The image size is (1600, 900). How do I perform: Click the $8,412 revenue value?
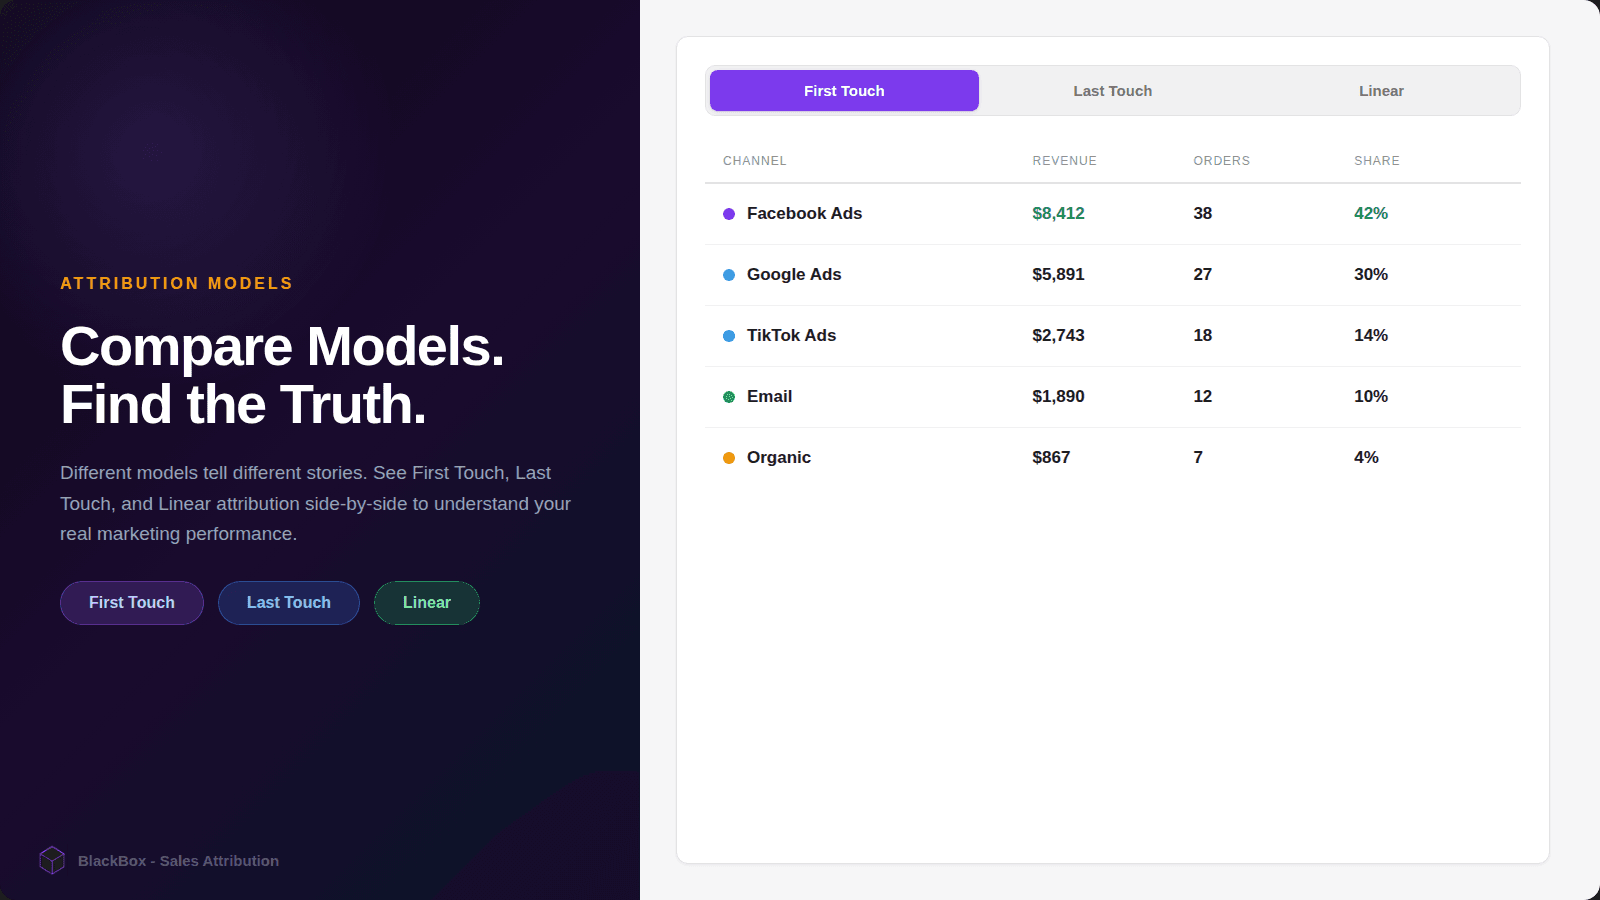pyautogui.click(x=1058, y=213)
